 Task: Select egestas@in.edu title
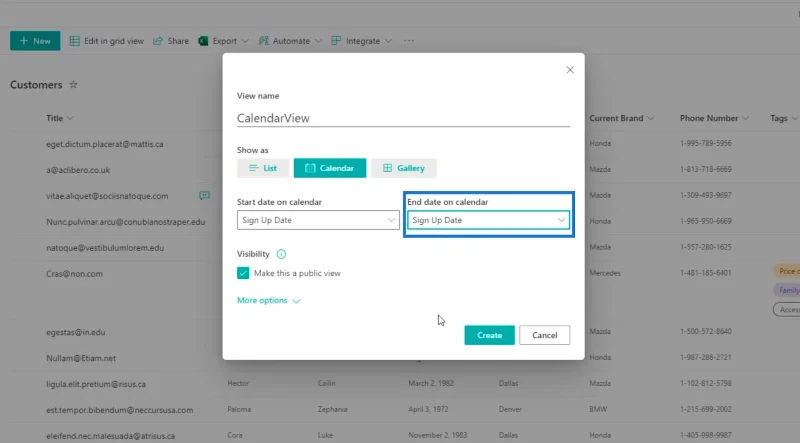[x=76, y=332]
